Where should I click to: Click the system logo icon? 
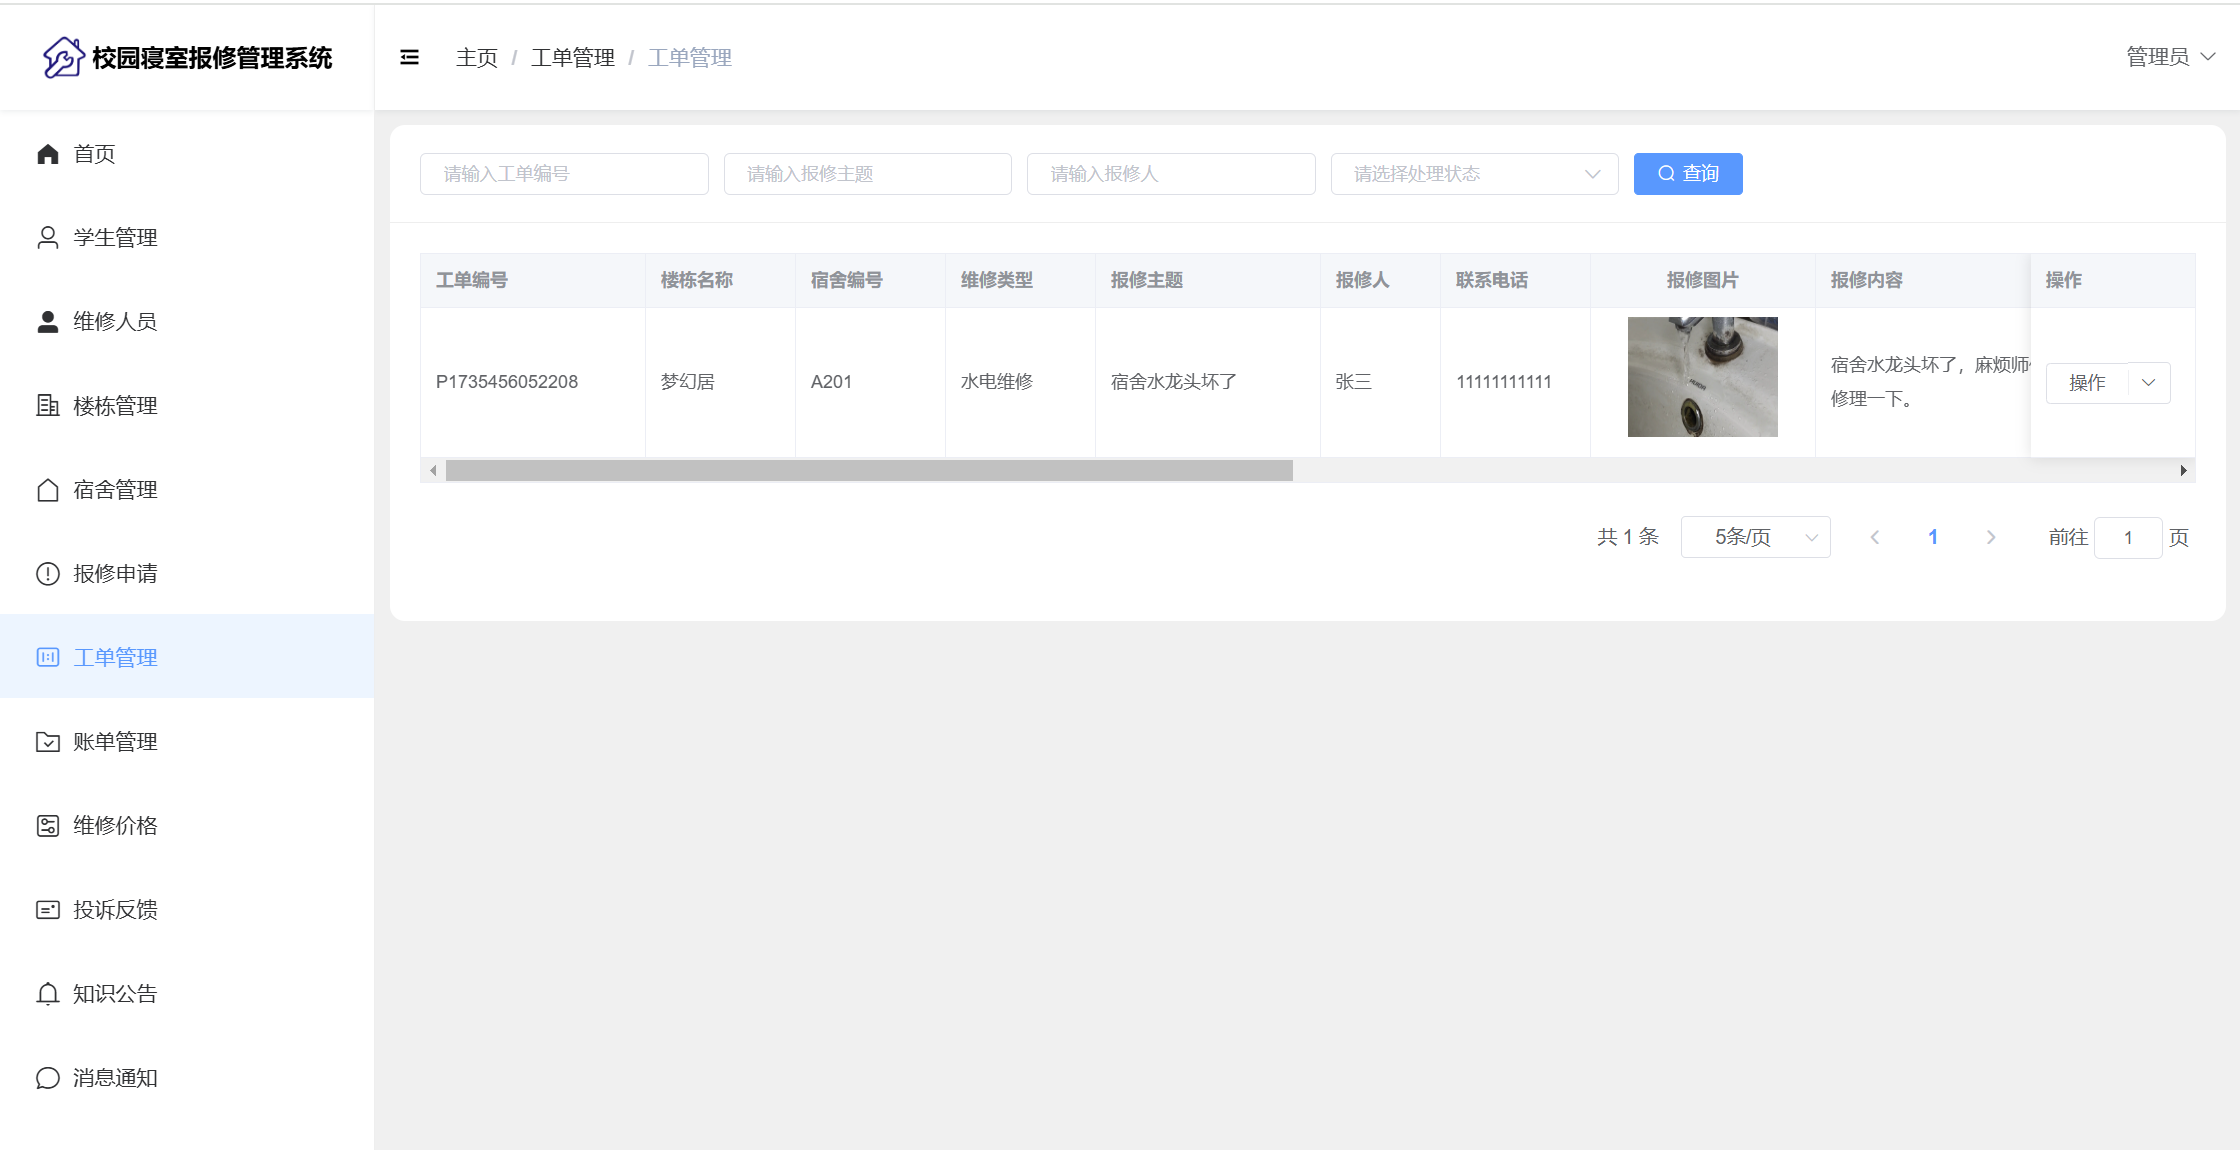[63, 58]
